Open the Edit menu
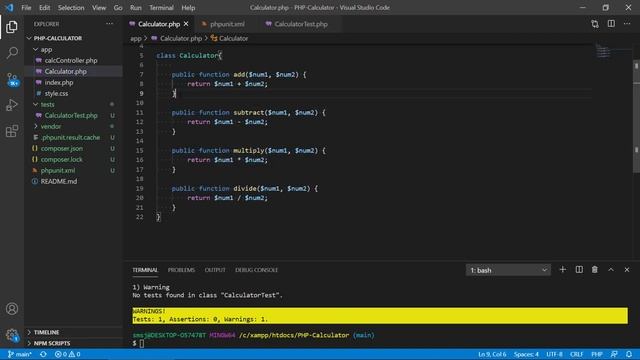 pos(44,8)
